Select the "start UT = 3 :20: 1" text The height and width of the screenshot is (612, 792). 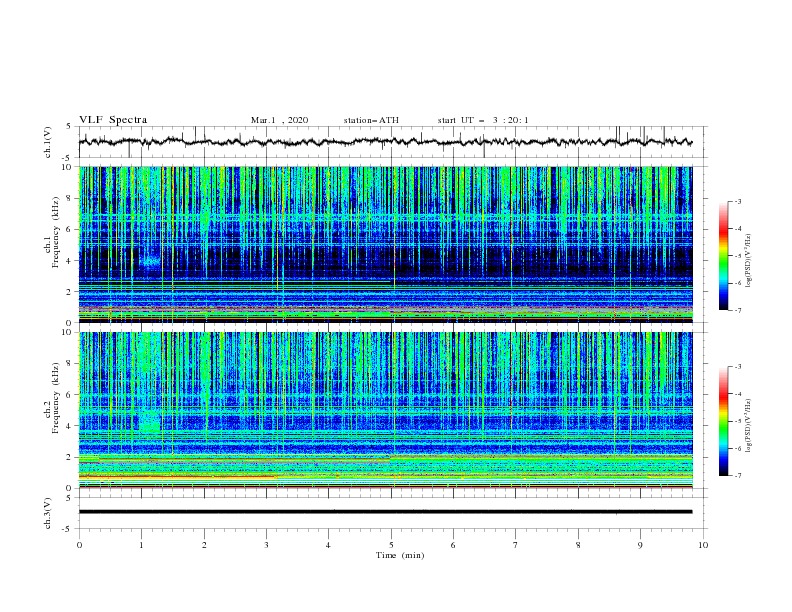click(483, 120)
